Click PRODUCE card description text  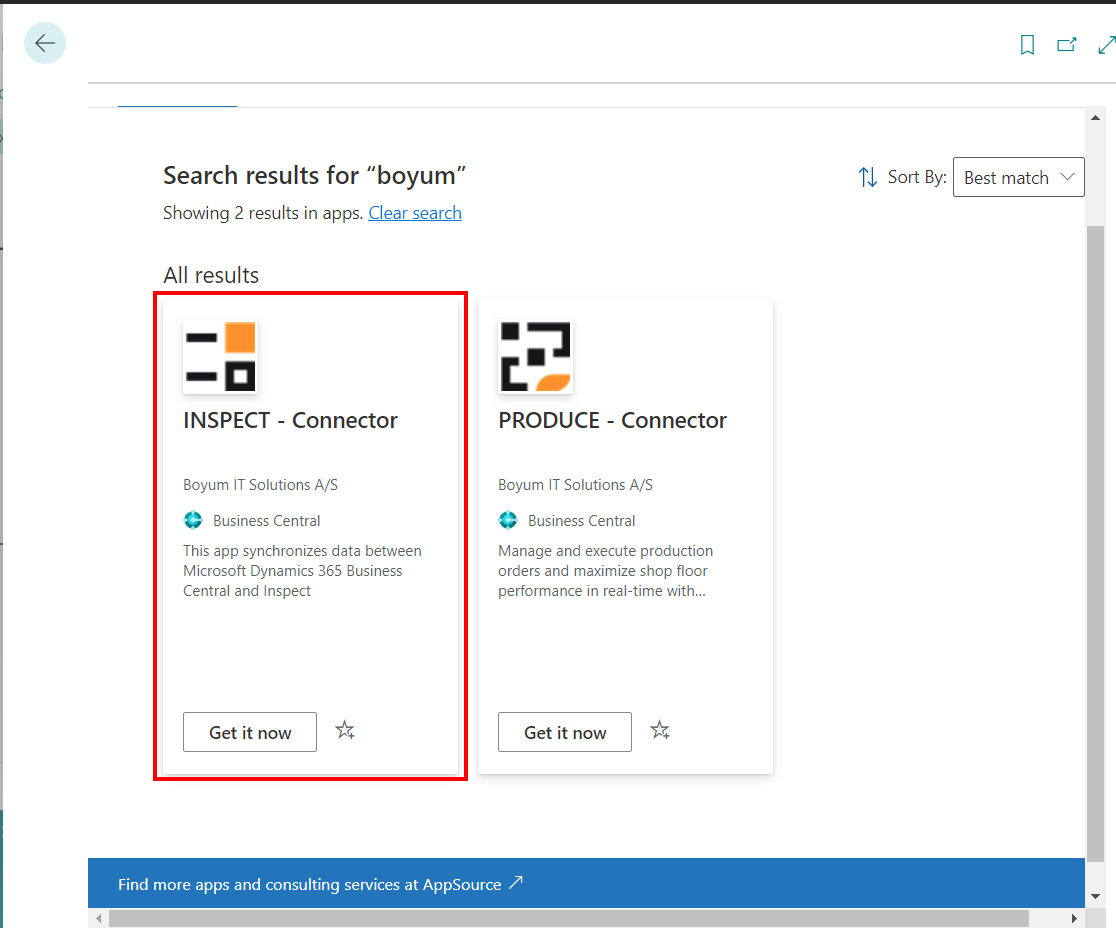606,571
